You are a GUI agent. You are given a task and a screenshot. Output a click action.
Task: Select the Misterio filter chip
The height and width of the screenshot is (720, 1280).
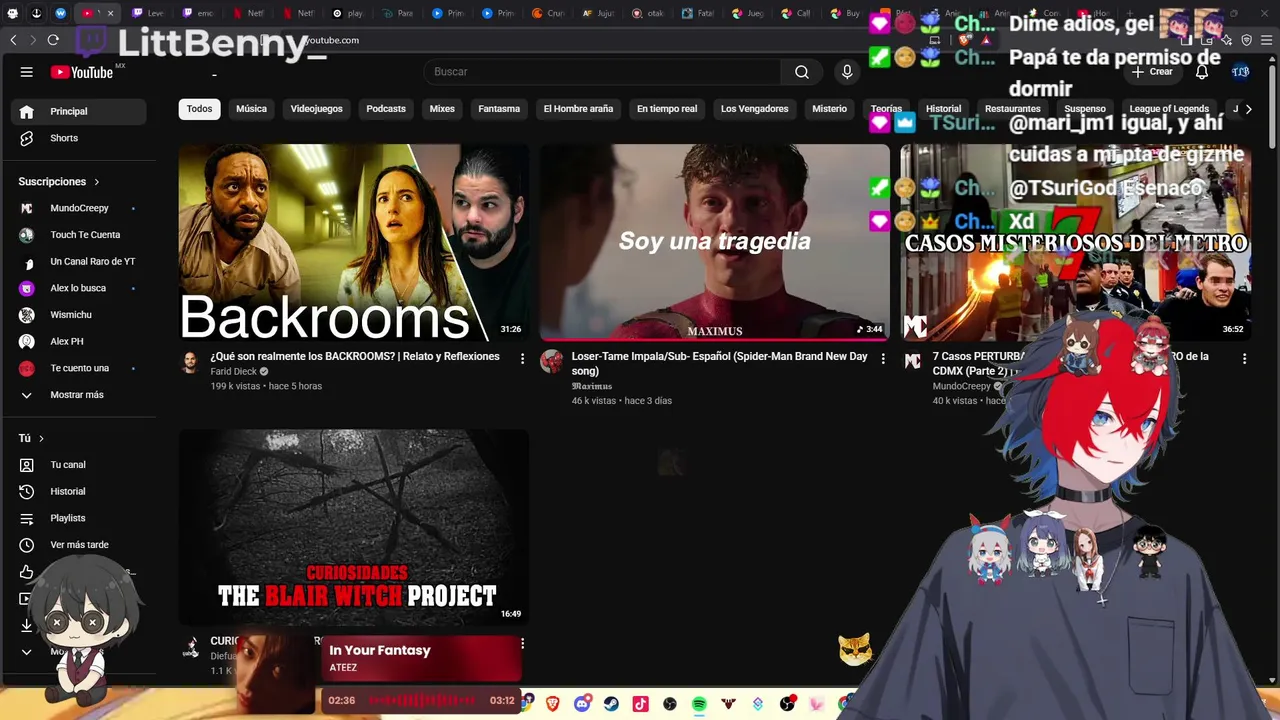(x=829, y=109)
